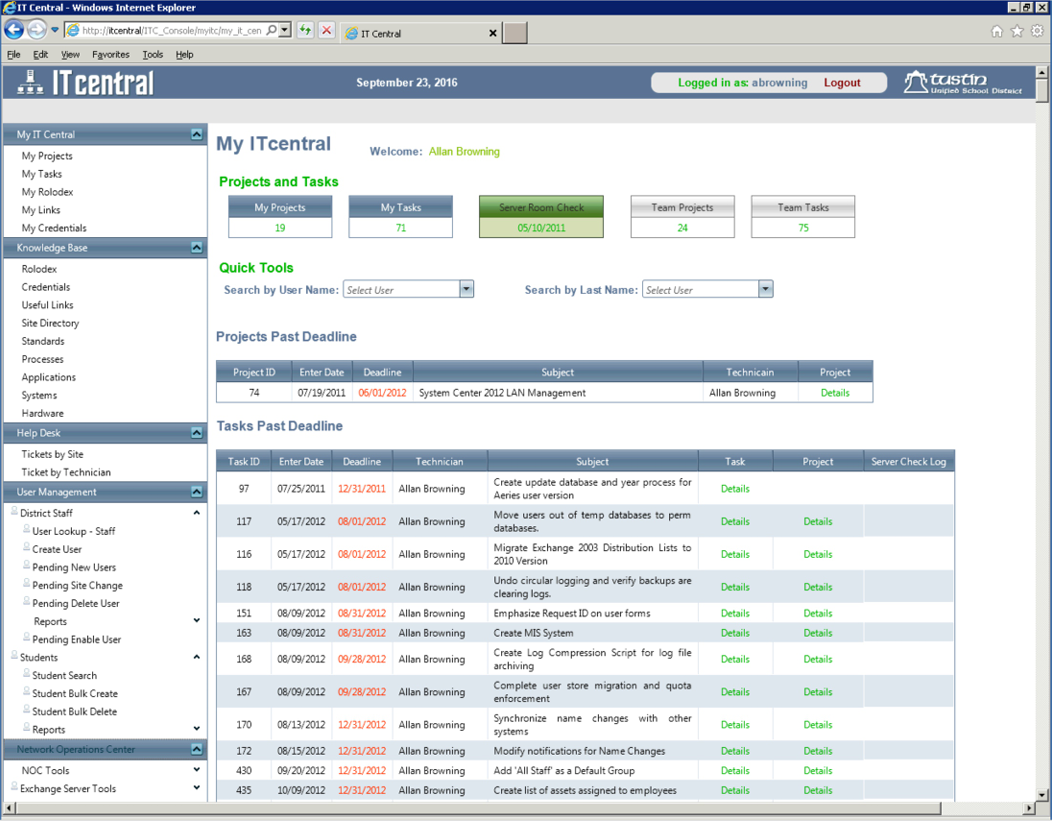Open recent addresses dropdown in address bar

(x=285, y=30)
